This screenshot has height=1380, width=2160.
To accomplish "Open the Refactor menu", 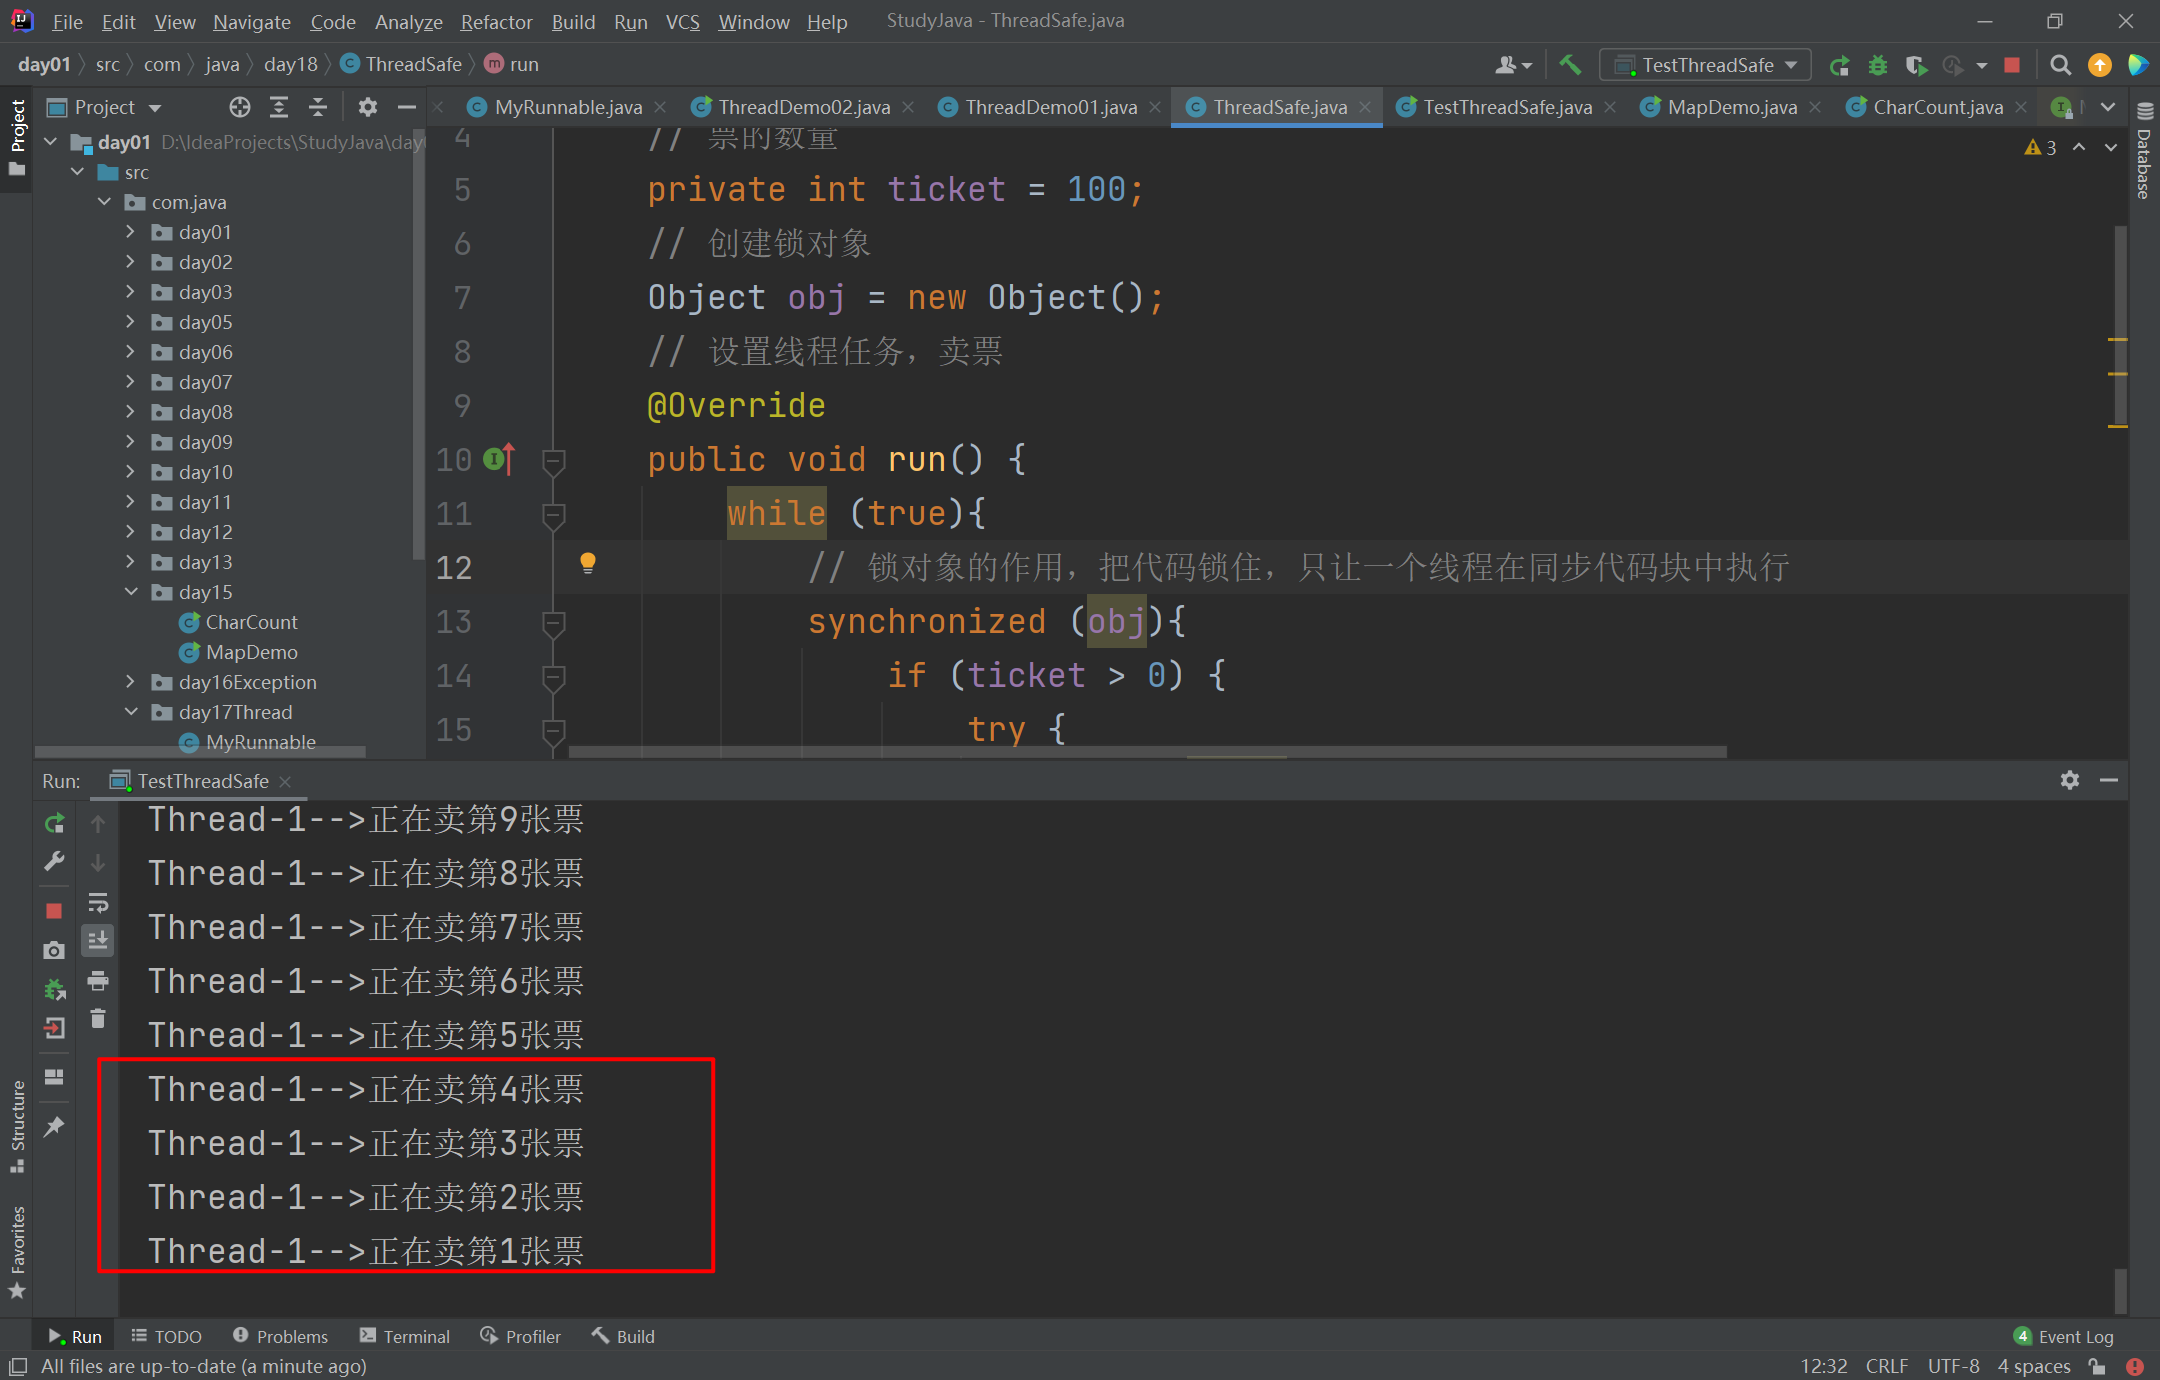I will [496, 21].
